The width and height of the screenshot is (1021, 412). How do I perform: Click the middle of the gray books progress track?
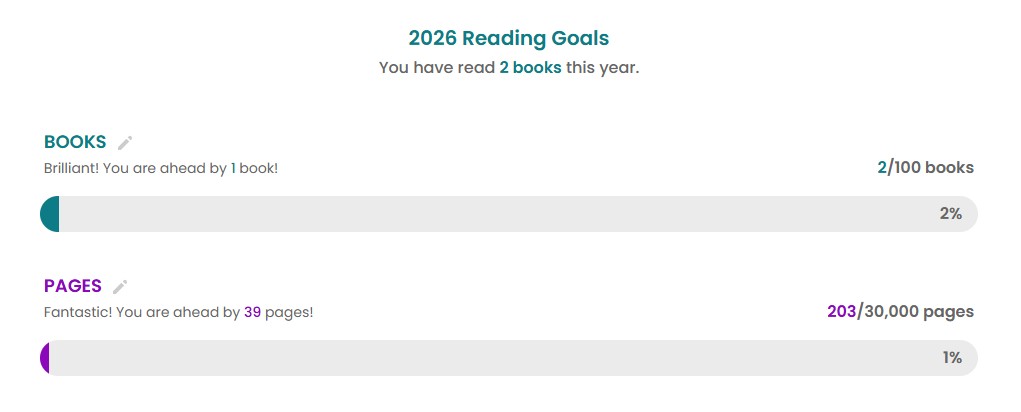tap(508, 214)
